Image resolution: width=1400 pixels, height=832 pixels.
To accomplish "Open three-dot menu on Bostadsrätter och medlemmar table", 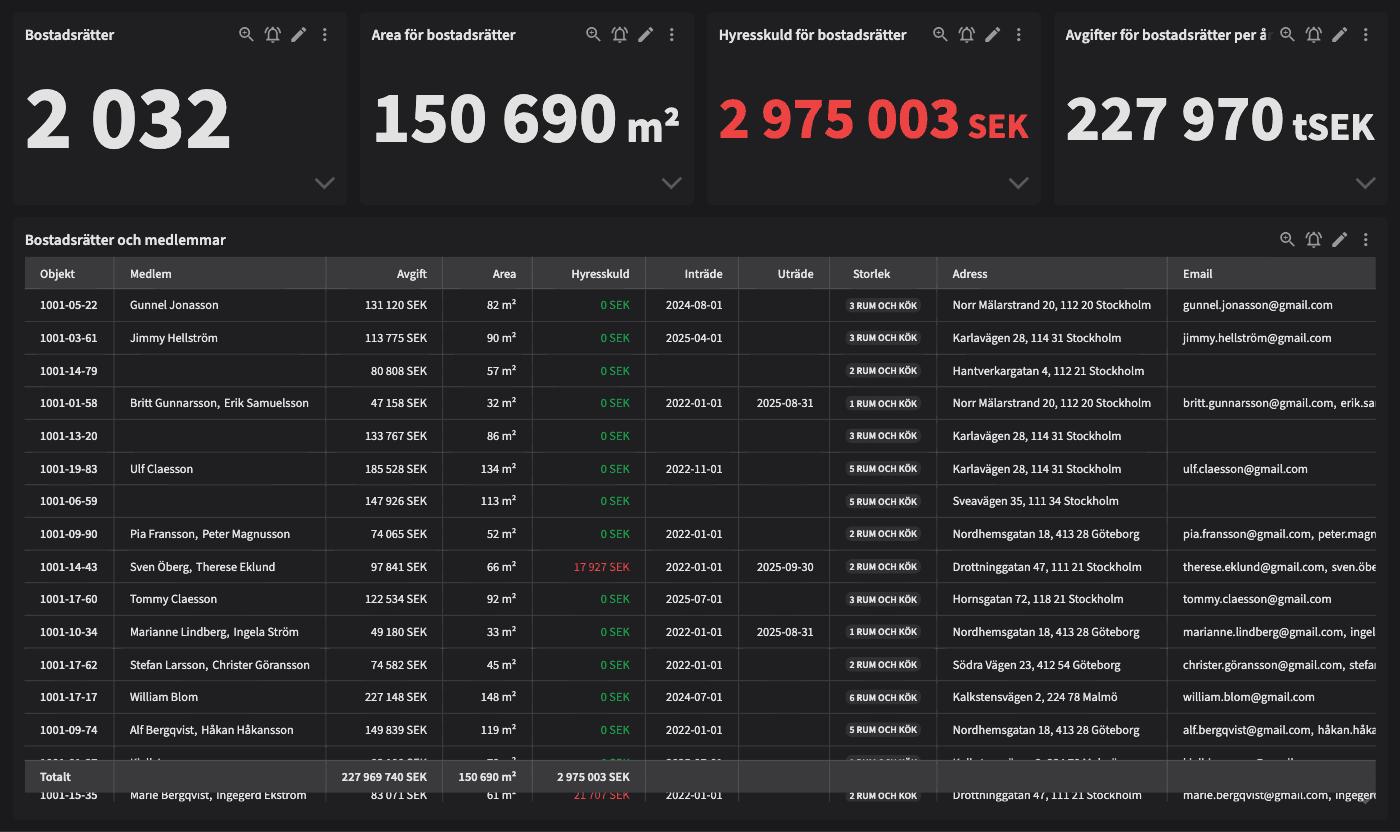I will [1366, 240].
